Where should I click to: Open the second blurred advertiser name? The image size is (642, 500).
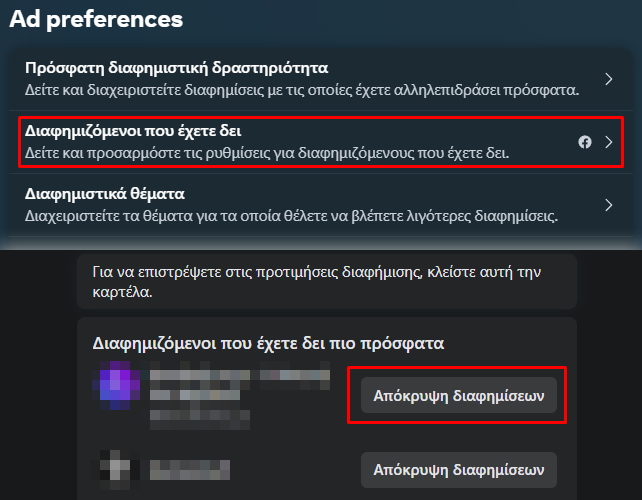click(x=190, y=470)
